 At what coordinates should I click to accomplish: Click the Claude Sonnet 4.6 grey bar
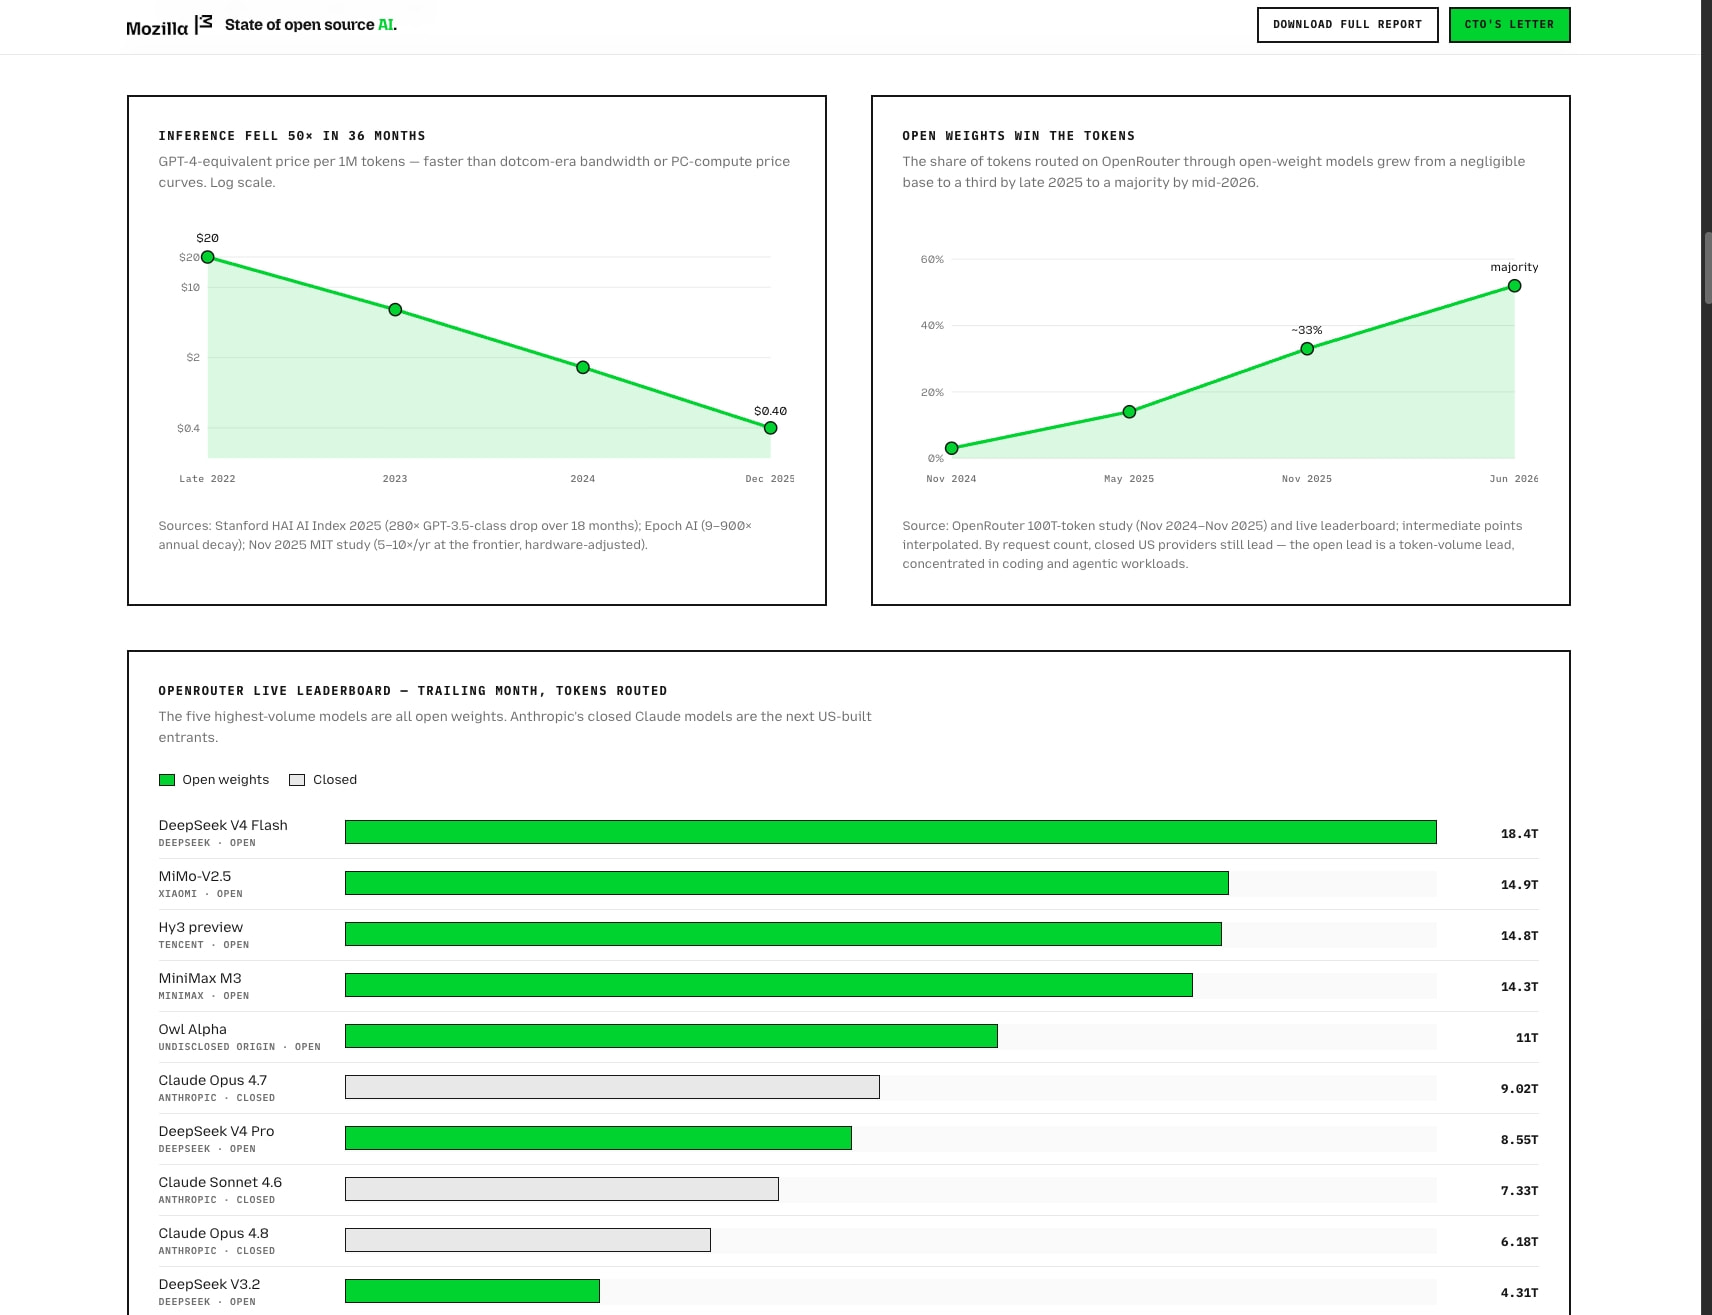pos(562,1189)
